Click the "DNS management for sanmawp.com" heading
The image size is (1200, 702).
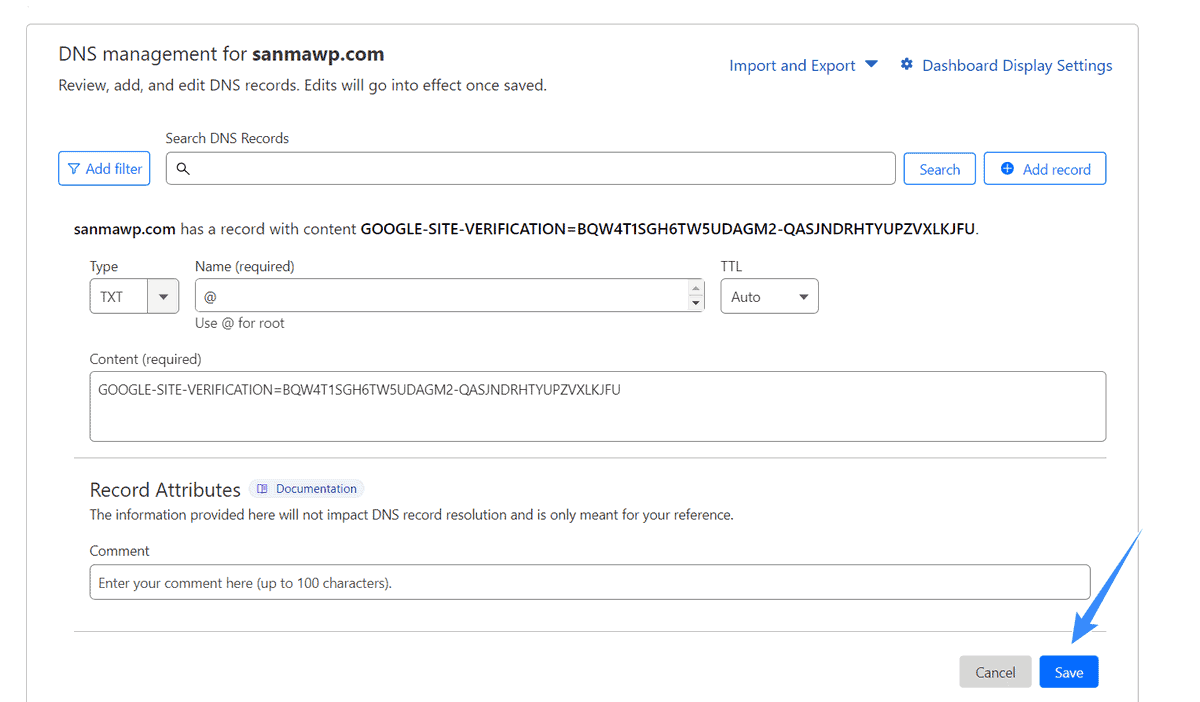[221, 54]
